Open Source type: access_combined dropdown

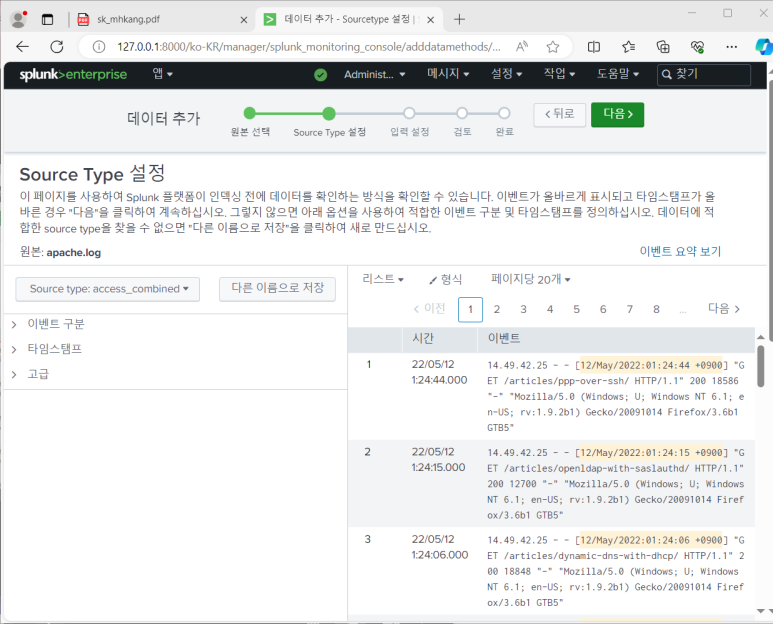[107, 289]
